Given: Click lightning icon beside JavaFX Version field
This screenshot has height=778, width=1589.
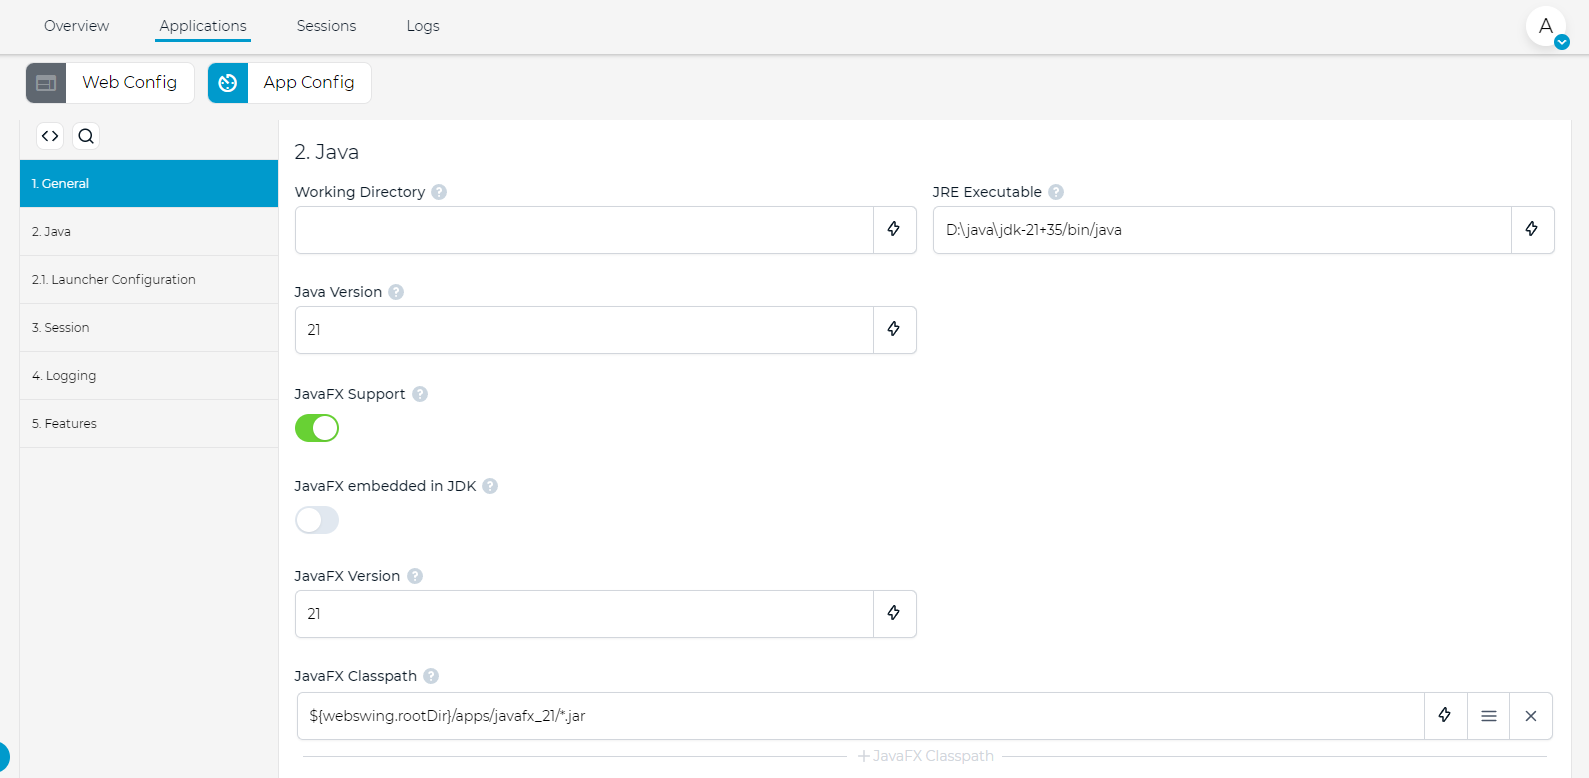Looking at the screenshot, I should pos(894,614).
